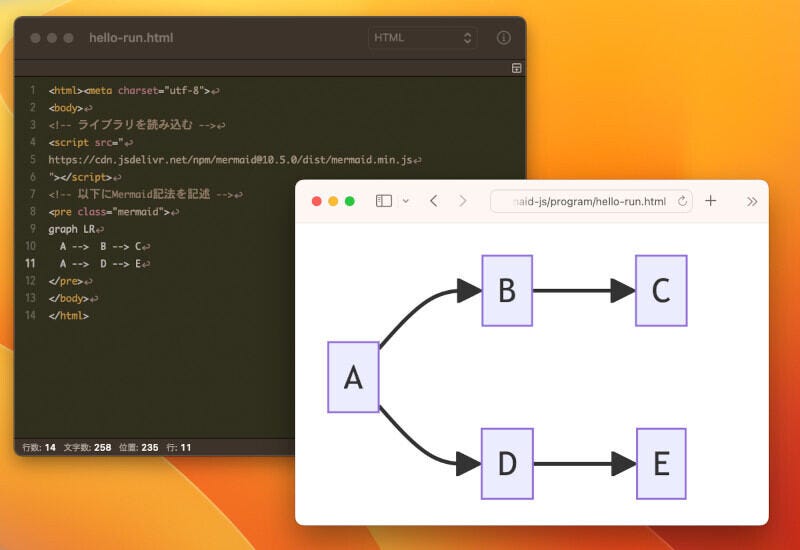Click the '行: 11' status bar entry
The image size is (800, 550).
pos(179,447)
